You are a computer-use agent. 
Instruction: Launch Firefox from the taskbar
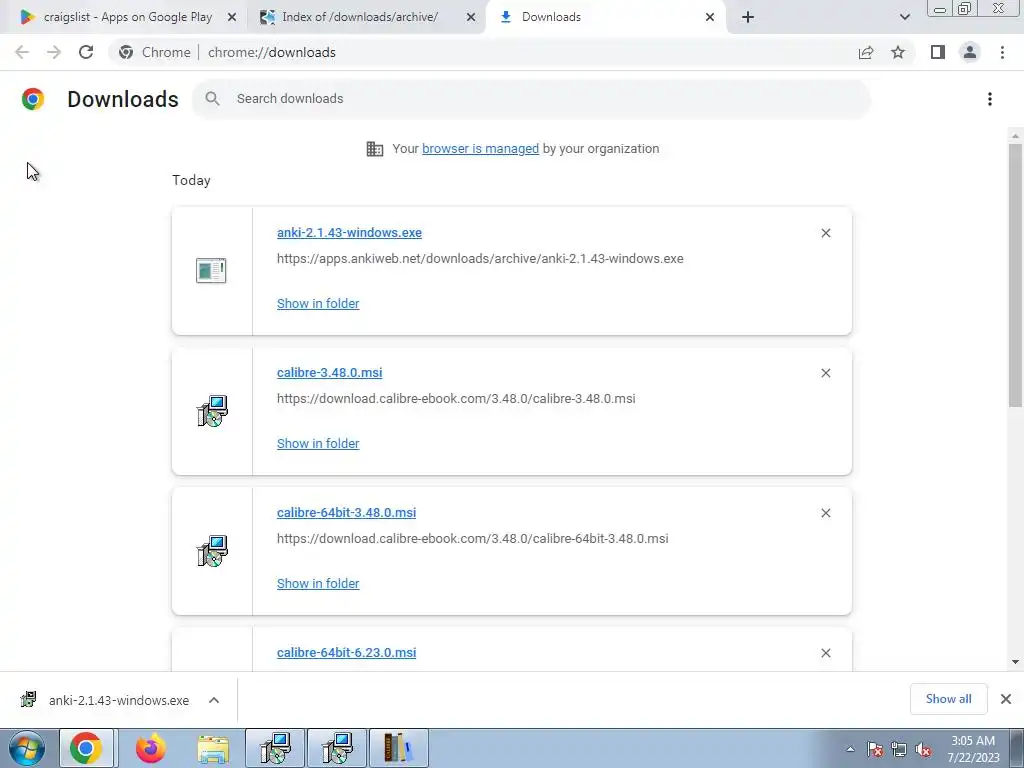(150, 748)
